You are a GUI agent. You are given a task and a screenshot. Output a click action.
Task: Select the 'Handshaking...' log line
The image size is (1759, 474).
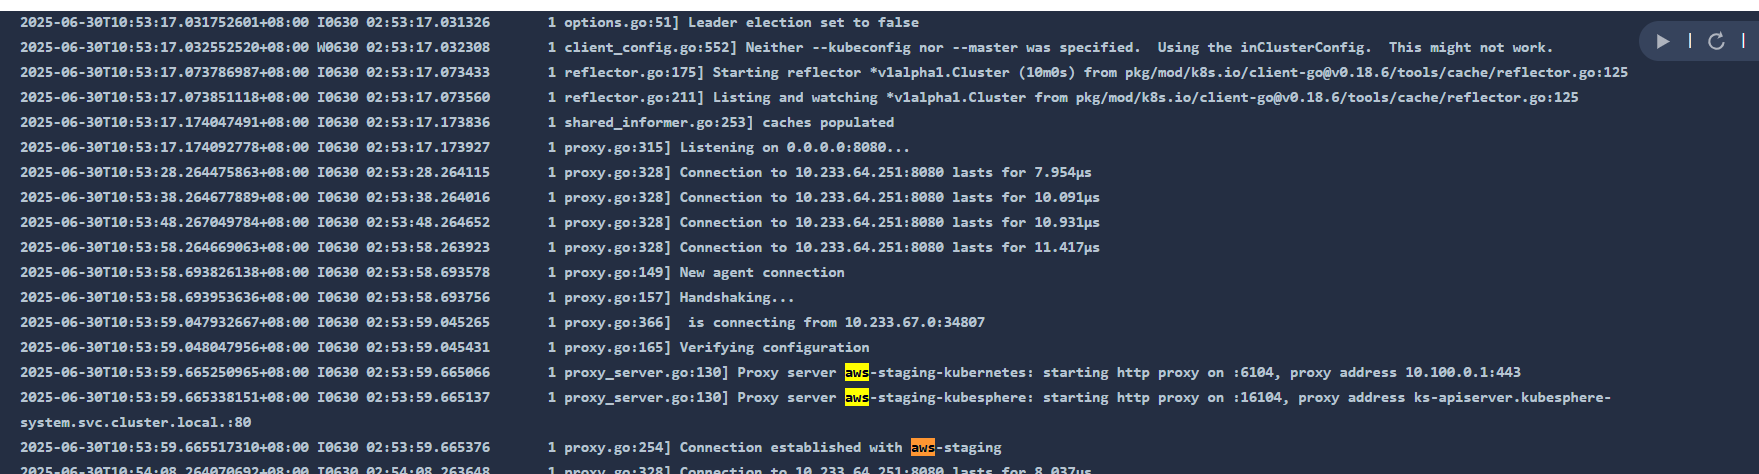point(407,297)
